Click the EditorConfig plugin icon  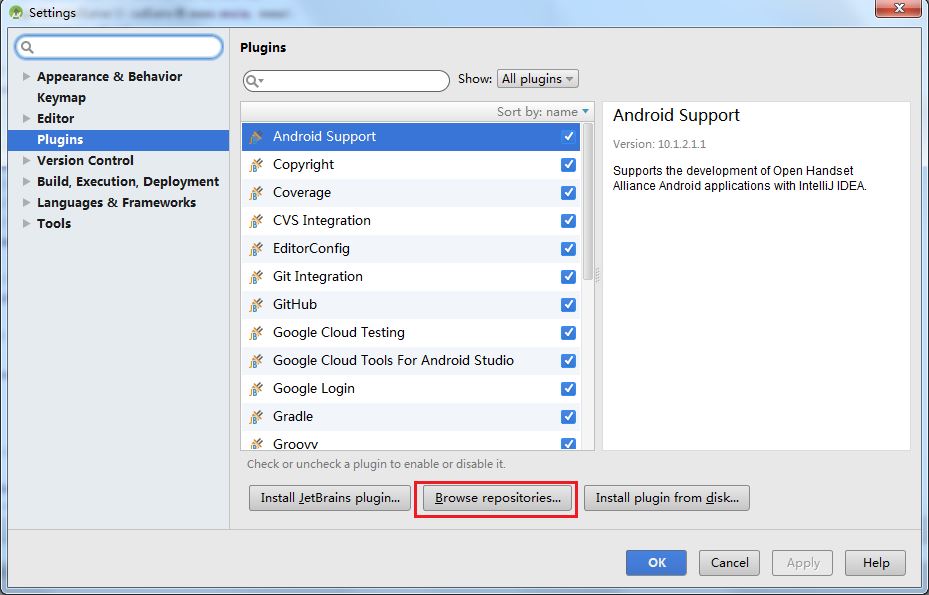pyautogui.click(x=256, y=249)
